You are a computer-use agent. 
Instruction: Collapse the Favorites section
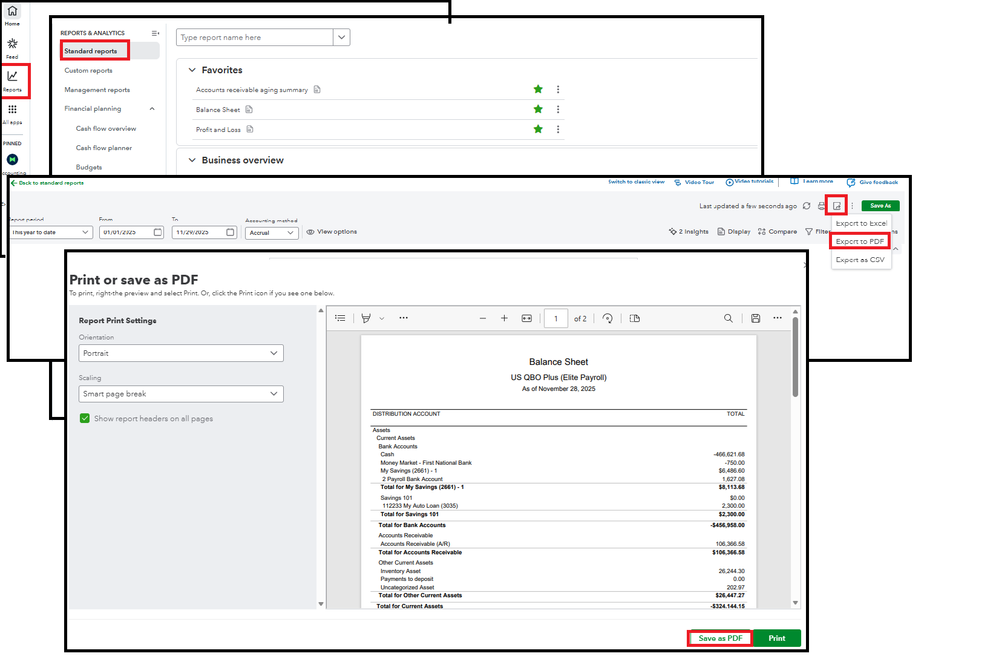tap(192, 70)
